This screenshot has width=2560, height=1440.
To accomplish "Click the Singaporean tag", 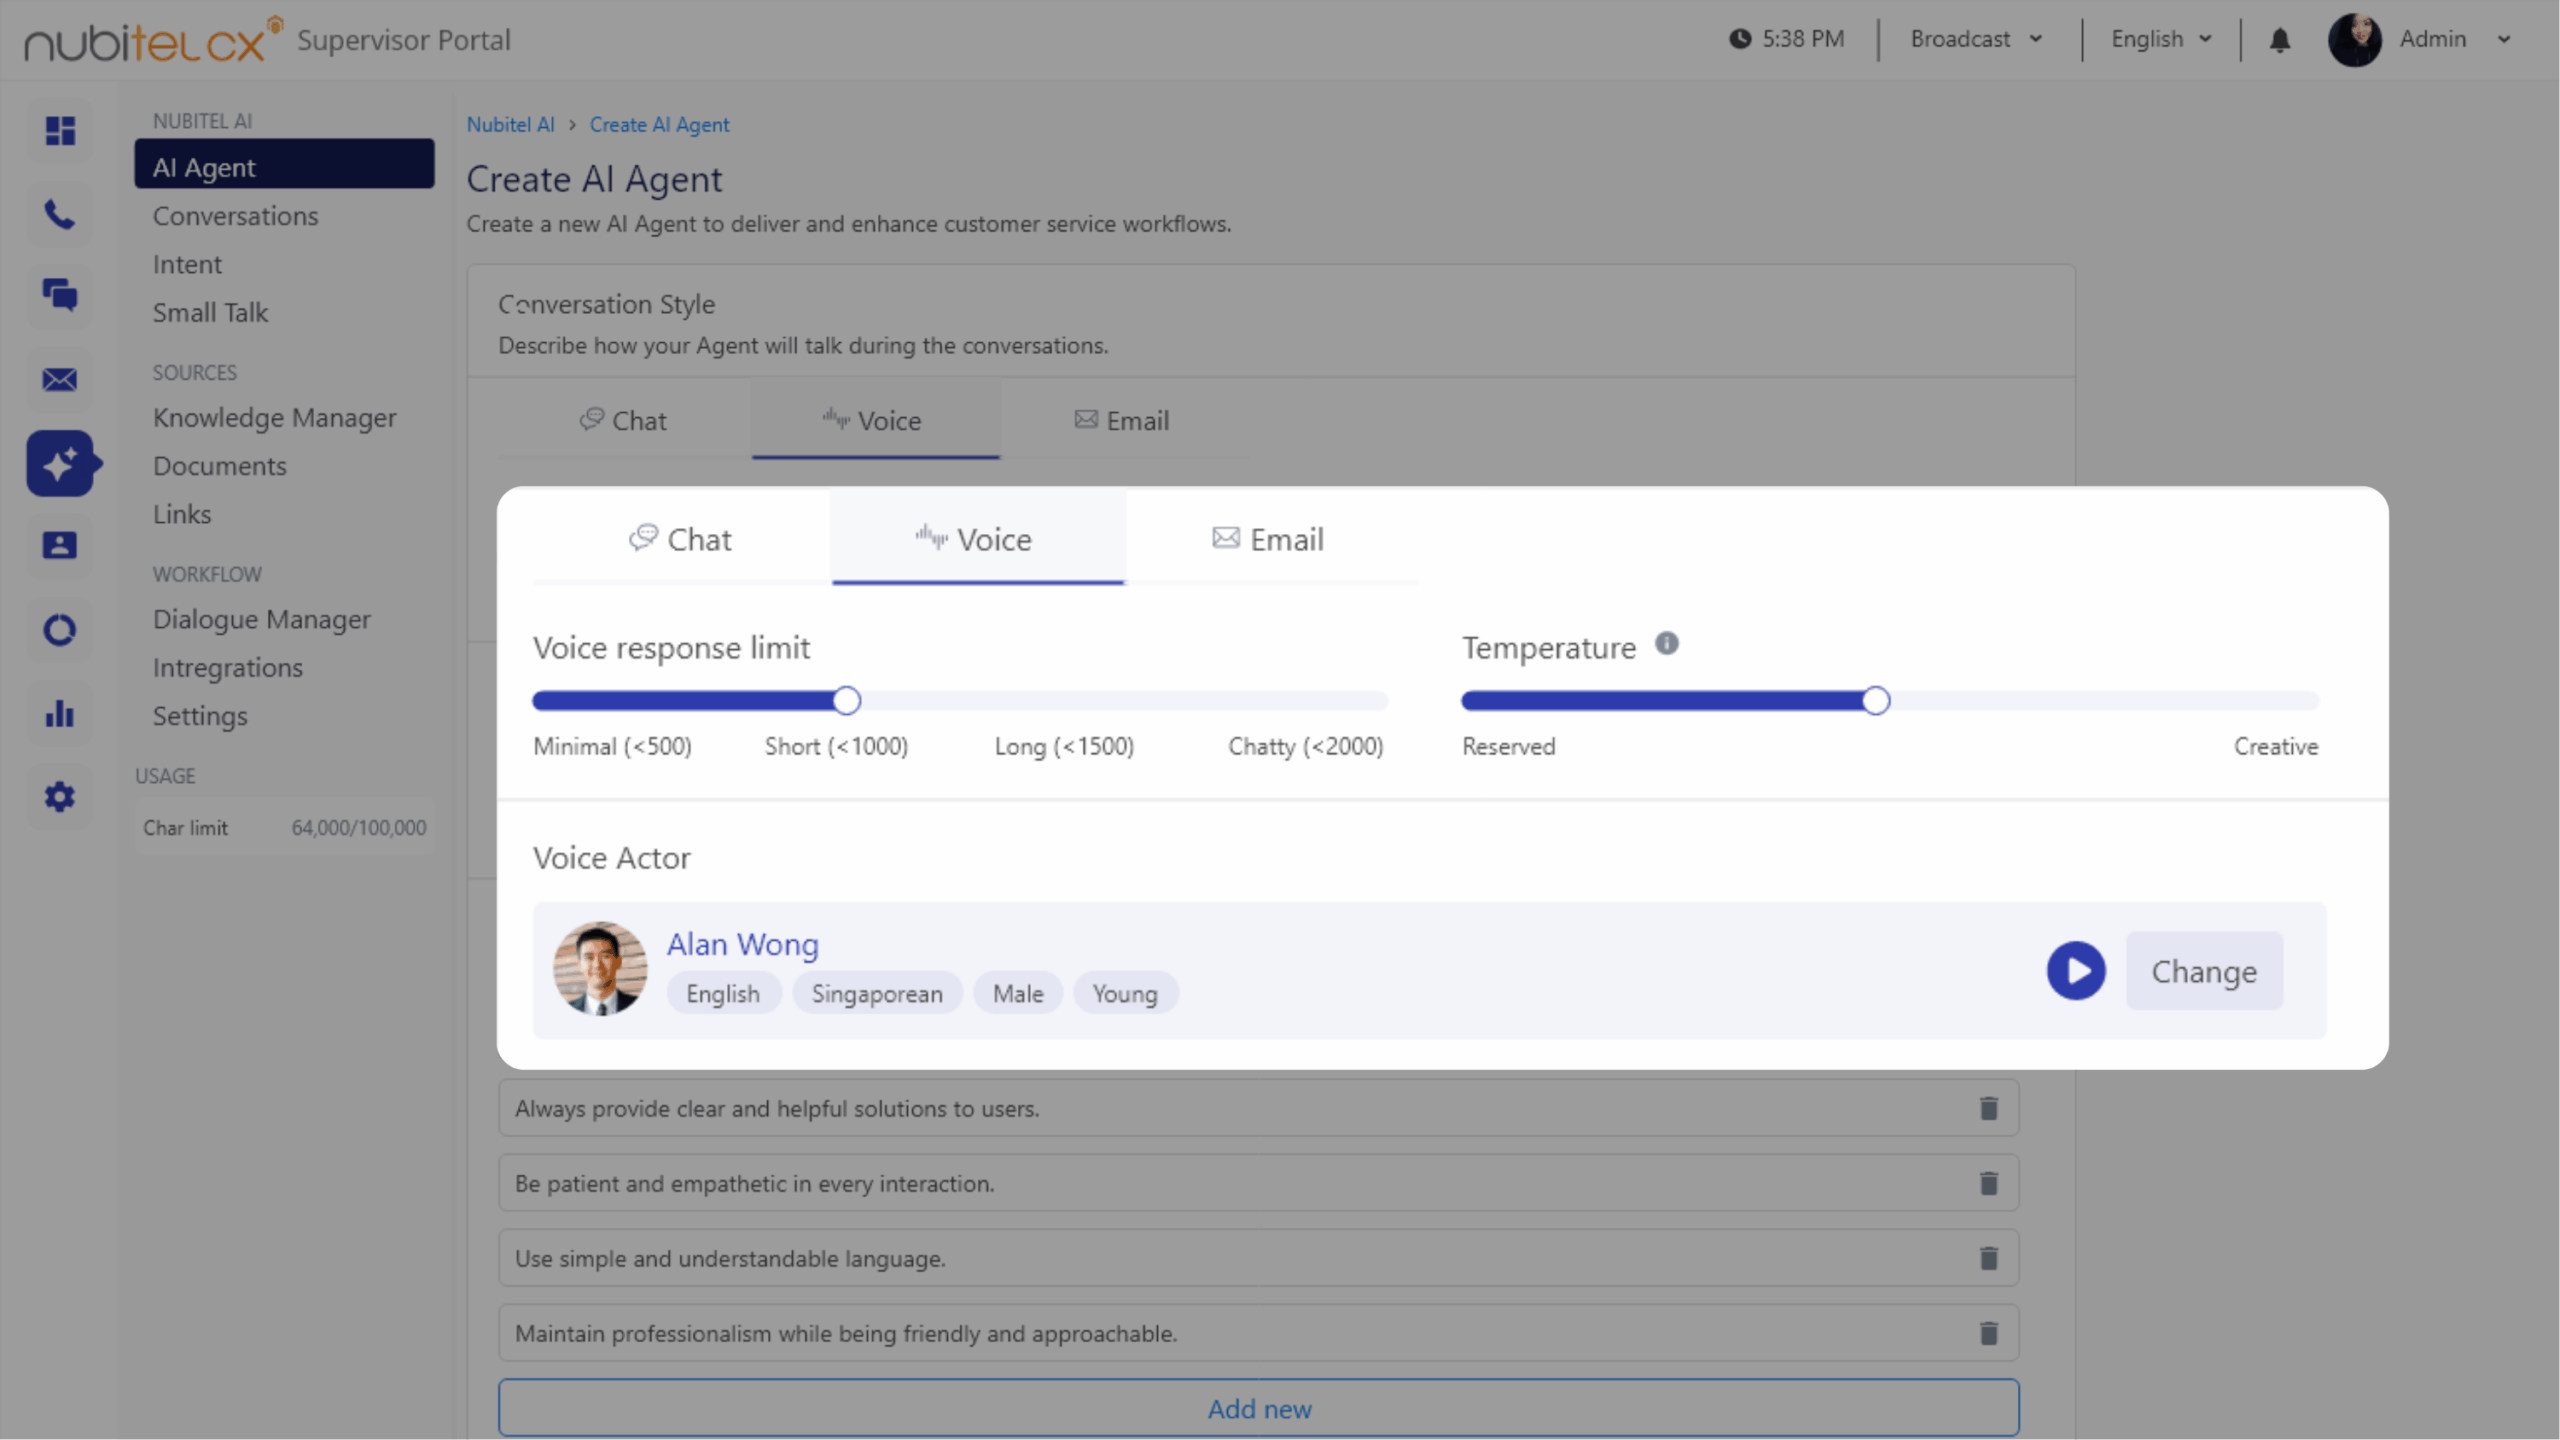I will pyautogui.click(x=876, y=993).
